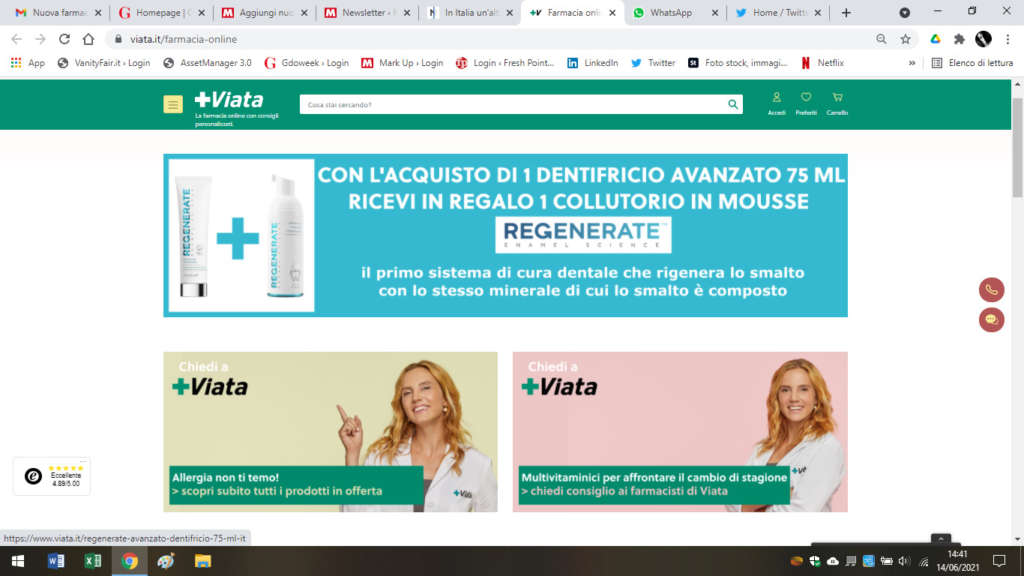Viewport: 1024px width, 576px height.
Task: Open the Viata hamburger menu
Action: coord(173,104)
